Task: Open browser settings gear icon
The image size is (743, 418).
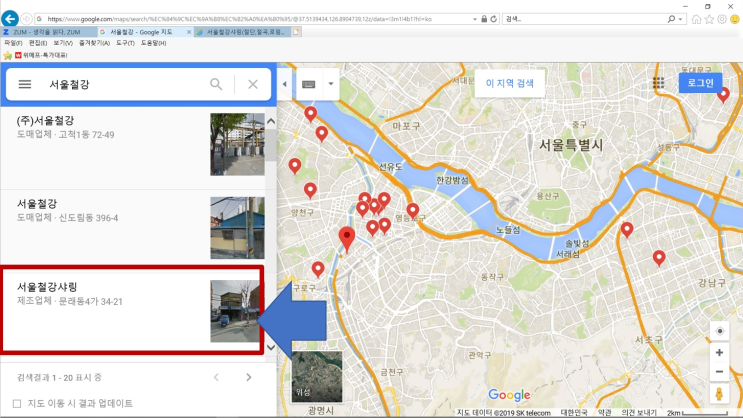Action: [x=722, y=19]
